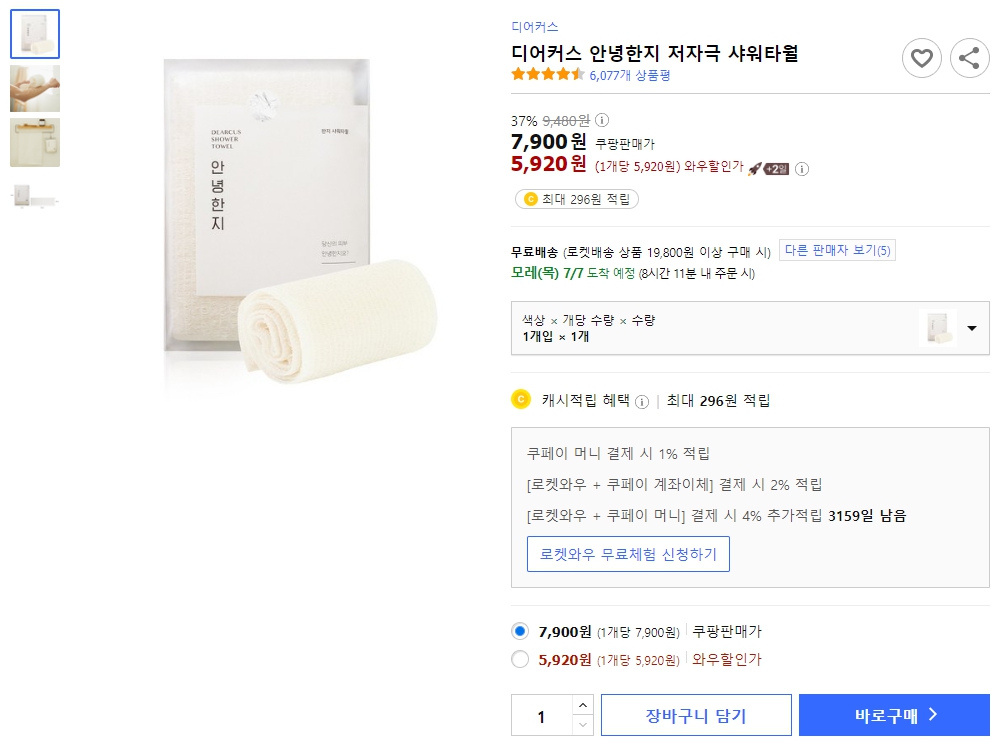Viewport: 994px width, 744px height.
Task: Select the 5,920원 와우할인가 radio option
Action: pyautogui.click(x=520, y=660)
